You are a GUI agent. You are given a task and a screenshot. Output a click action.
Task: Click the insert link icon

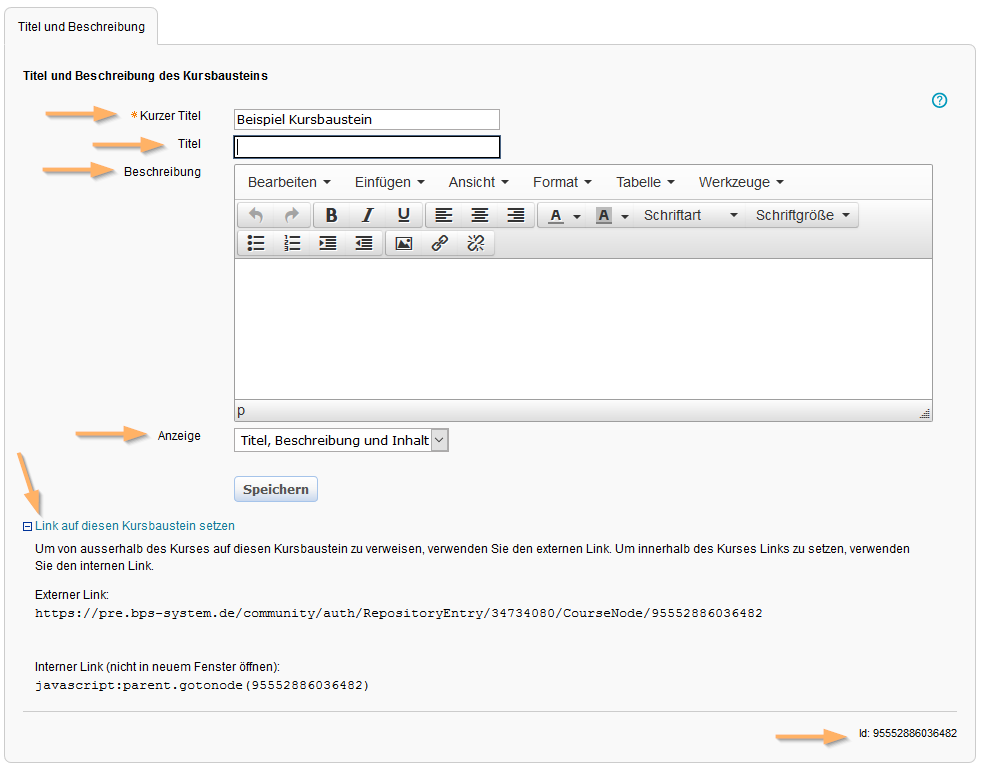pos(439,243)
